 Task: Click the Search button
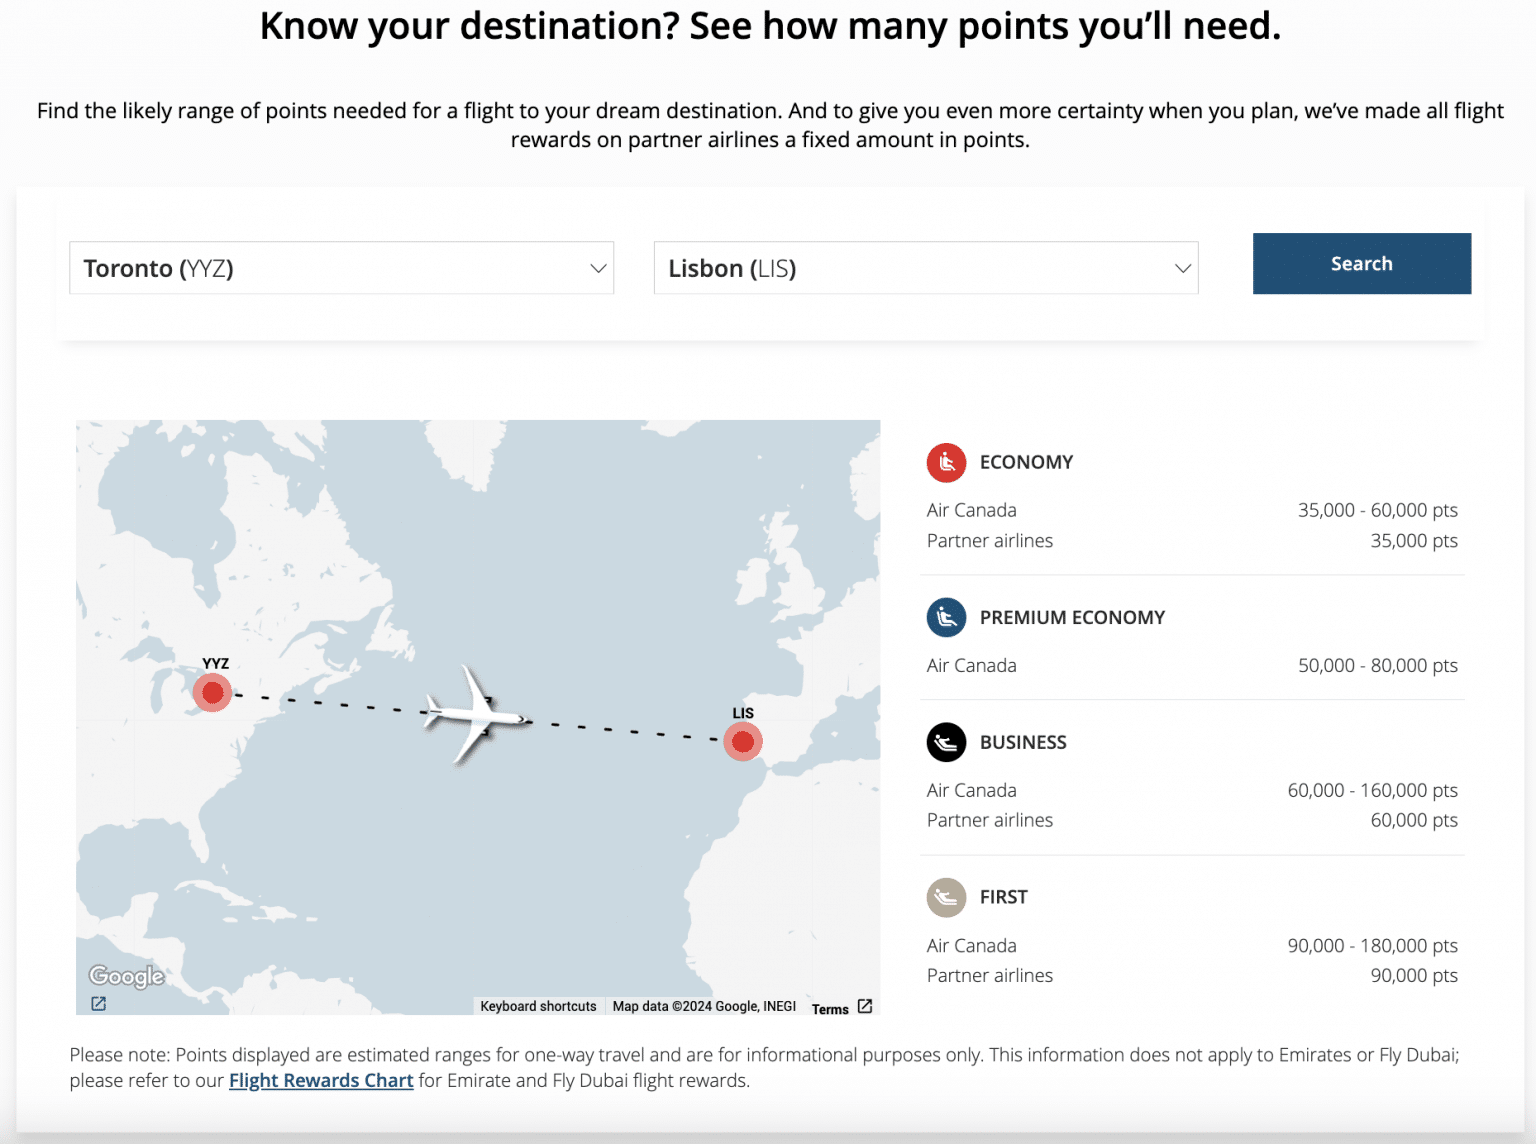pyautogui.click(x=1361, y=263)
